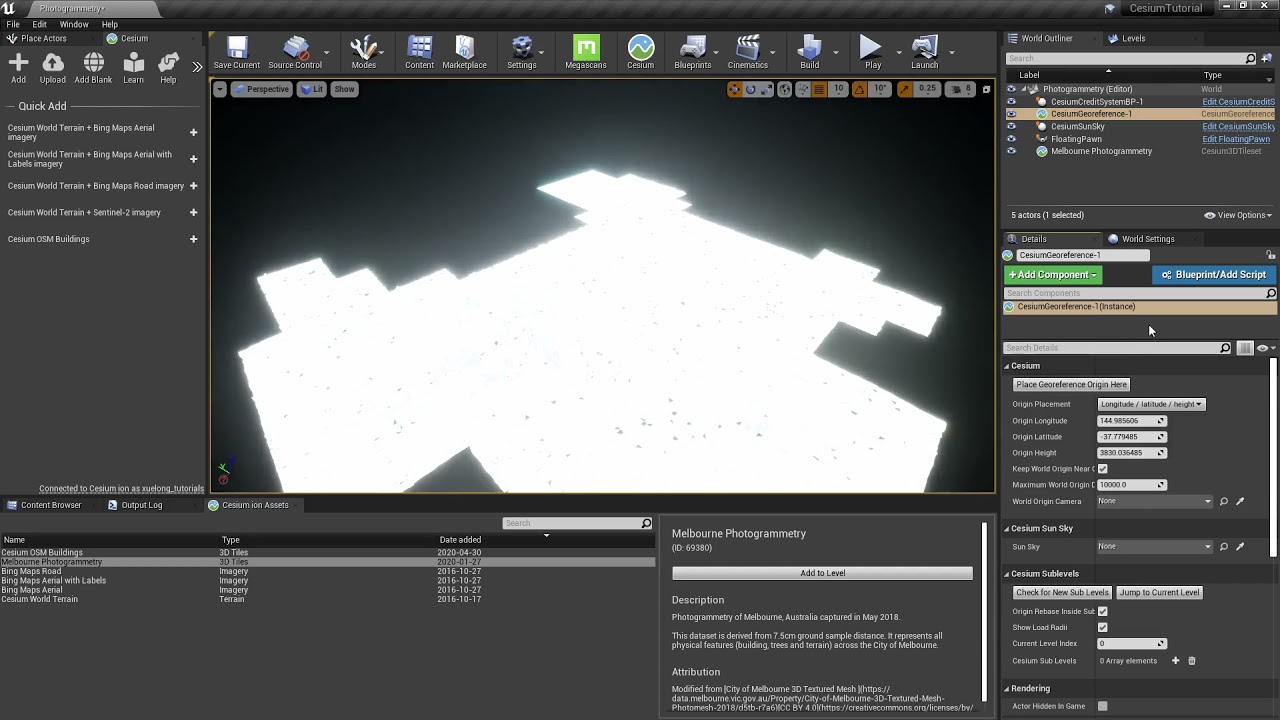Open the Marketplace toolbar icon
Viewport: 1280px width, 720px height.
click(464, 52)
